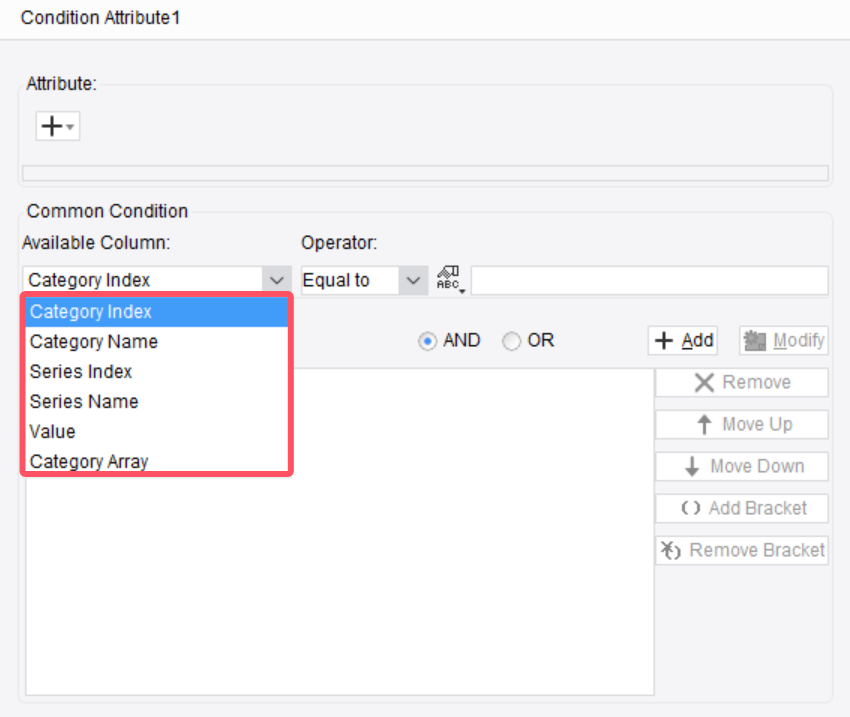Click the Add Bracket button
The width and height of the screenshot is (850, 717).
pyautogui.click(x=742, y=508)
